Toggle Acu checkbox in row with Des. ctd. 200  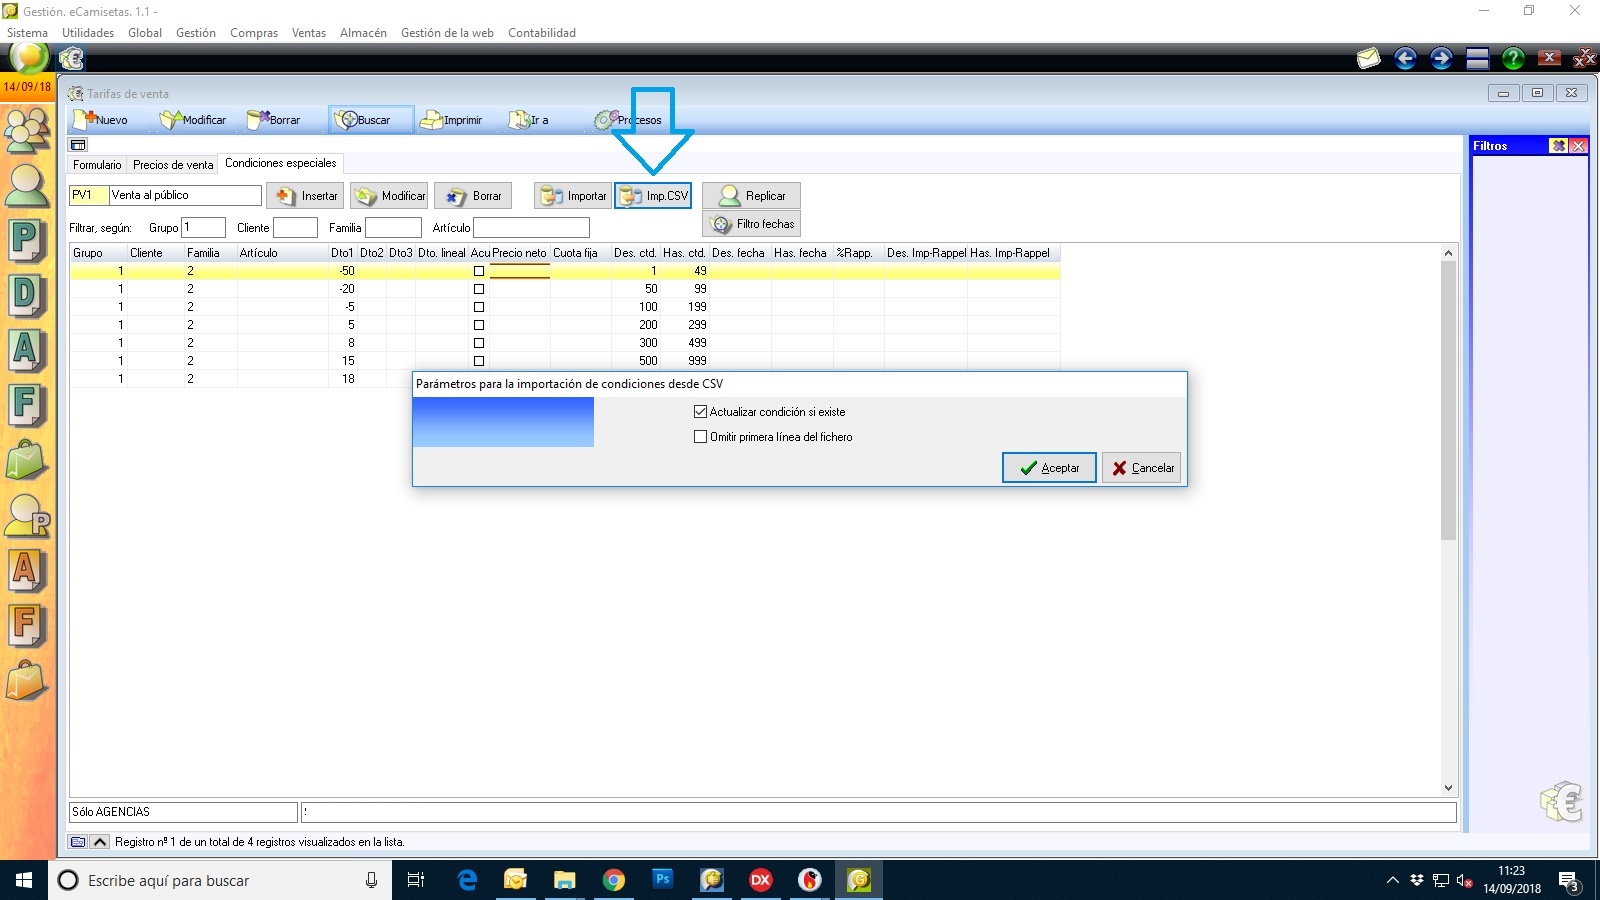pyautogui.click(x=479, y=325)
